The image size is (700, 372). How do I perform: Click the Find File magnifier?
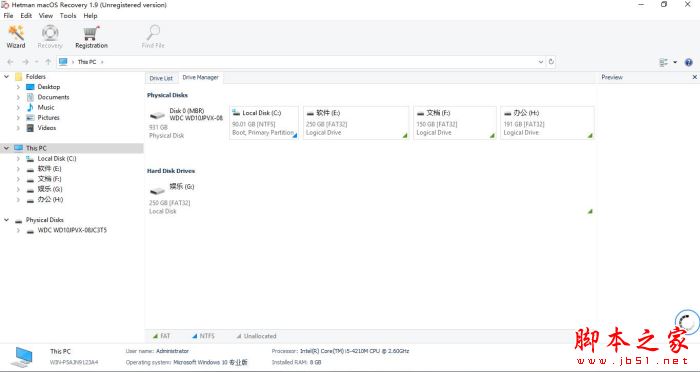[153, 37]
